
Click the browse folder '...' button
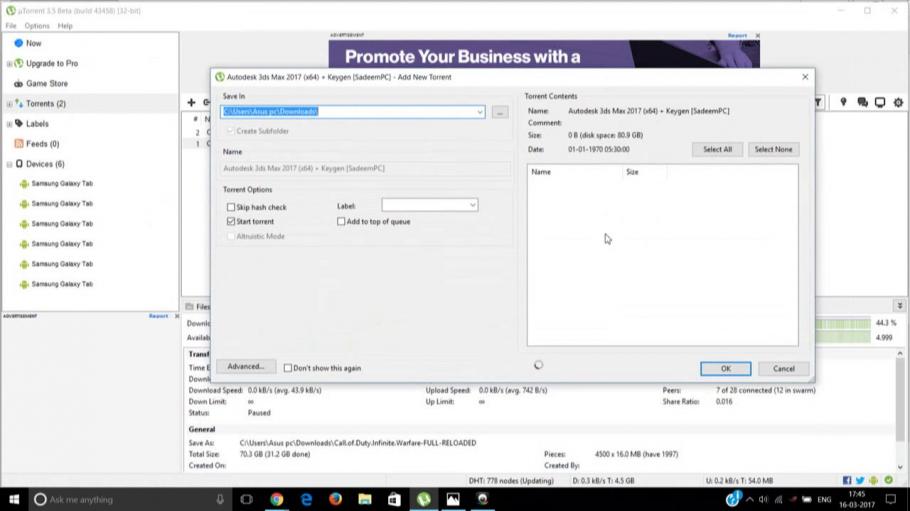coord(500,112)
